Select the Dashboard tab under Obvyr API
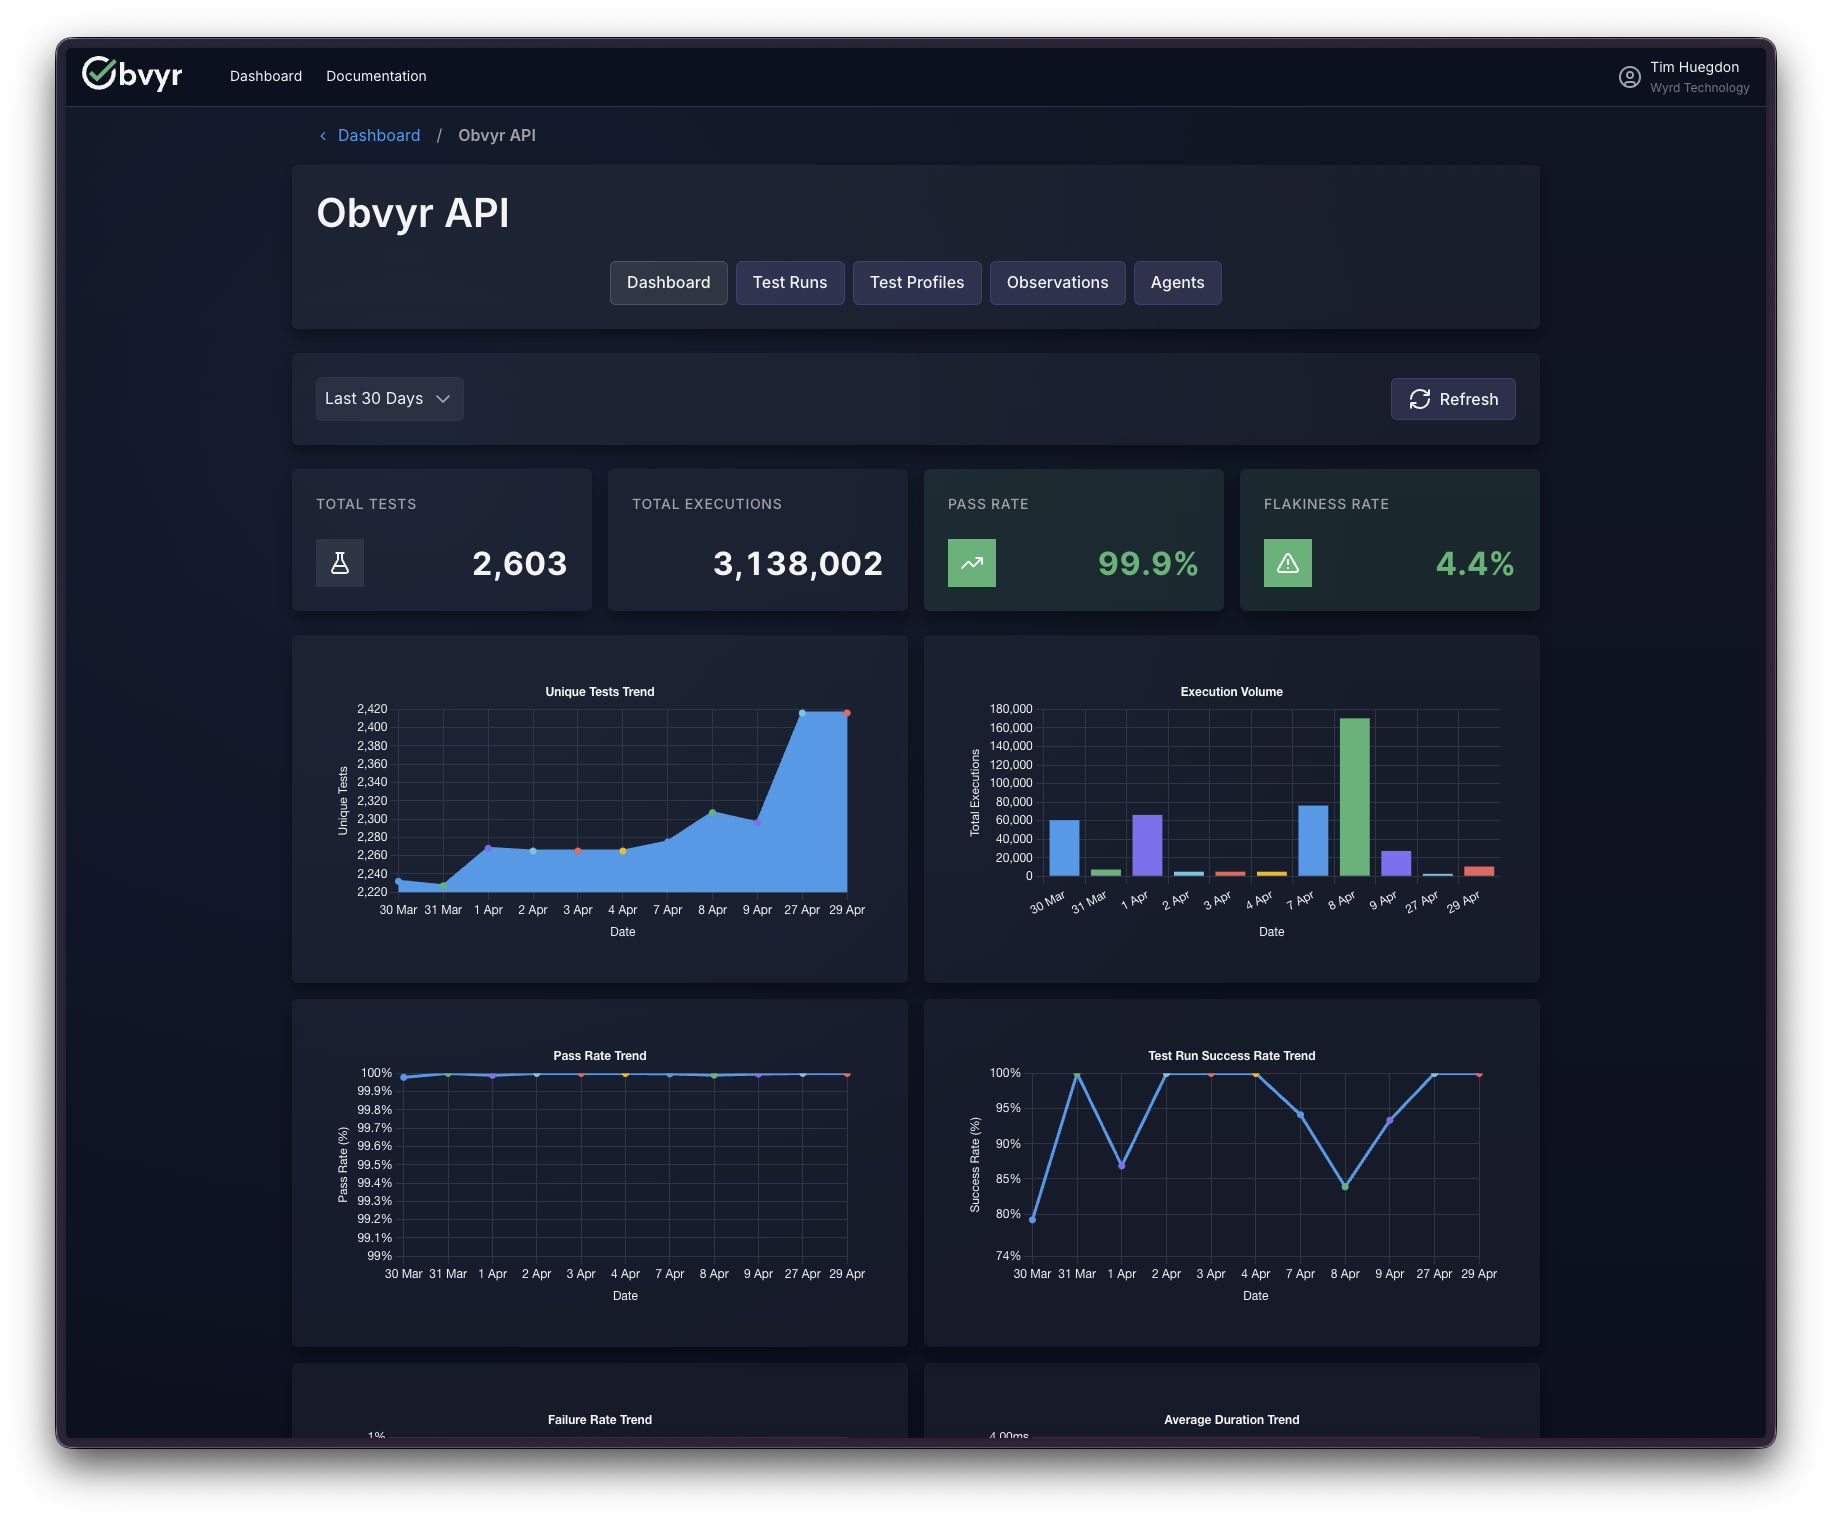1832x1522 pixels. tap(668, 283)
